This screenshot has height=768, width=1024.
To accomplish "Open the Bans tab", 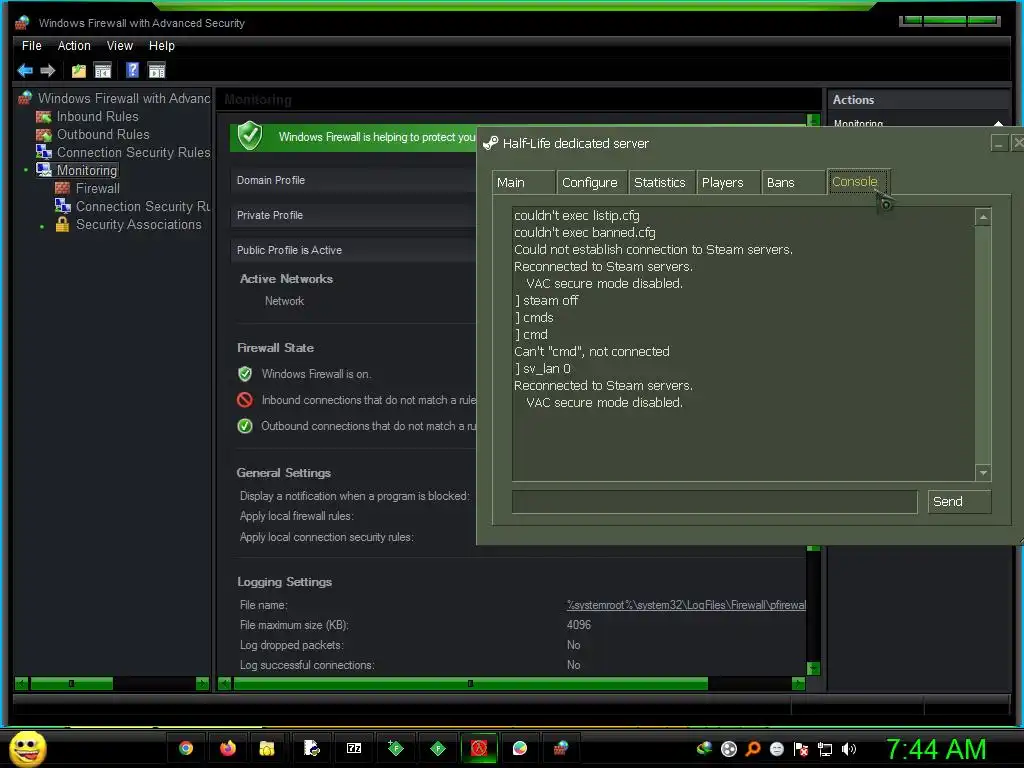I will (792, 182).
